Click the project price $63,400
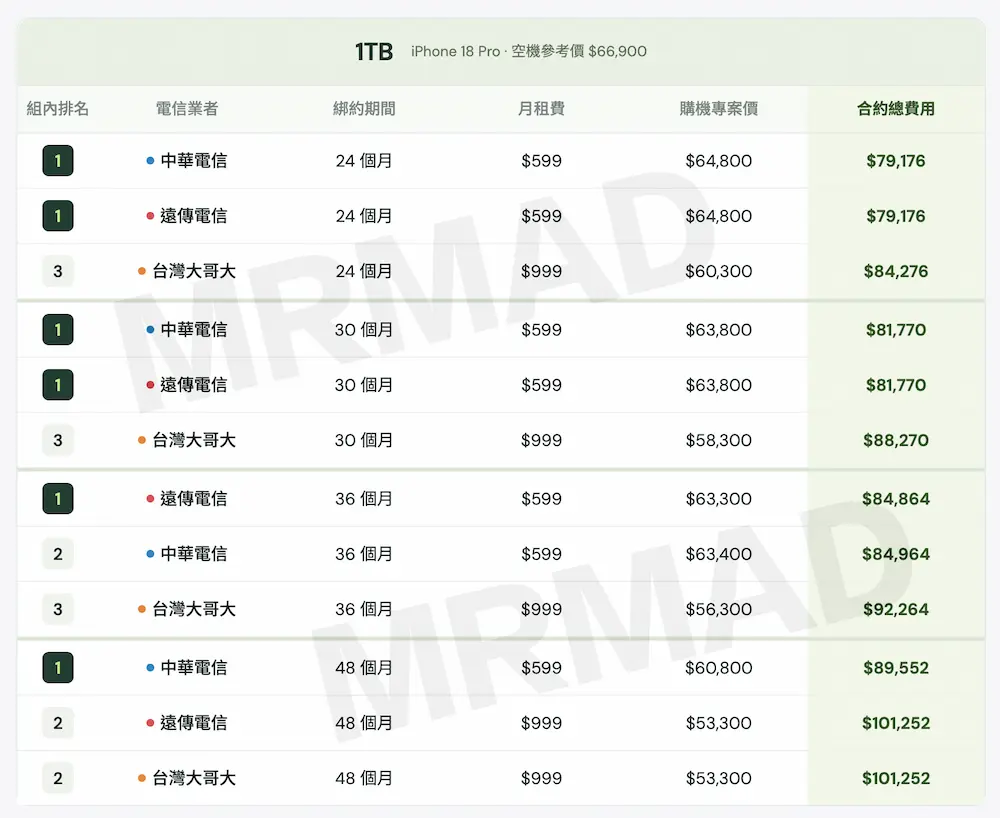The image size is (1000, 818). pyautogui.click(x=719, y=554)
